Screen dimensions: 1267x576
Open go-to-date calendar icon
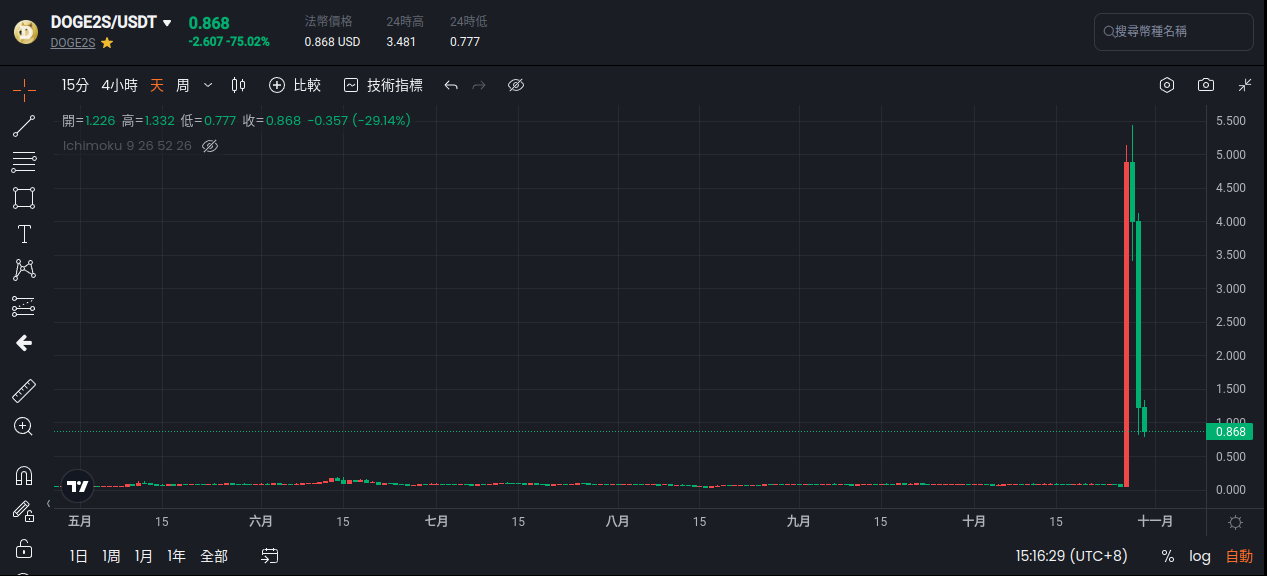coord(269,556)
